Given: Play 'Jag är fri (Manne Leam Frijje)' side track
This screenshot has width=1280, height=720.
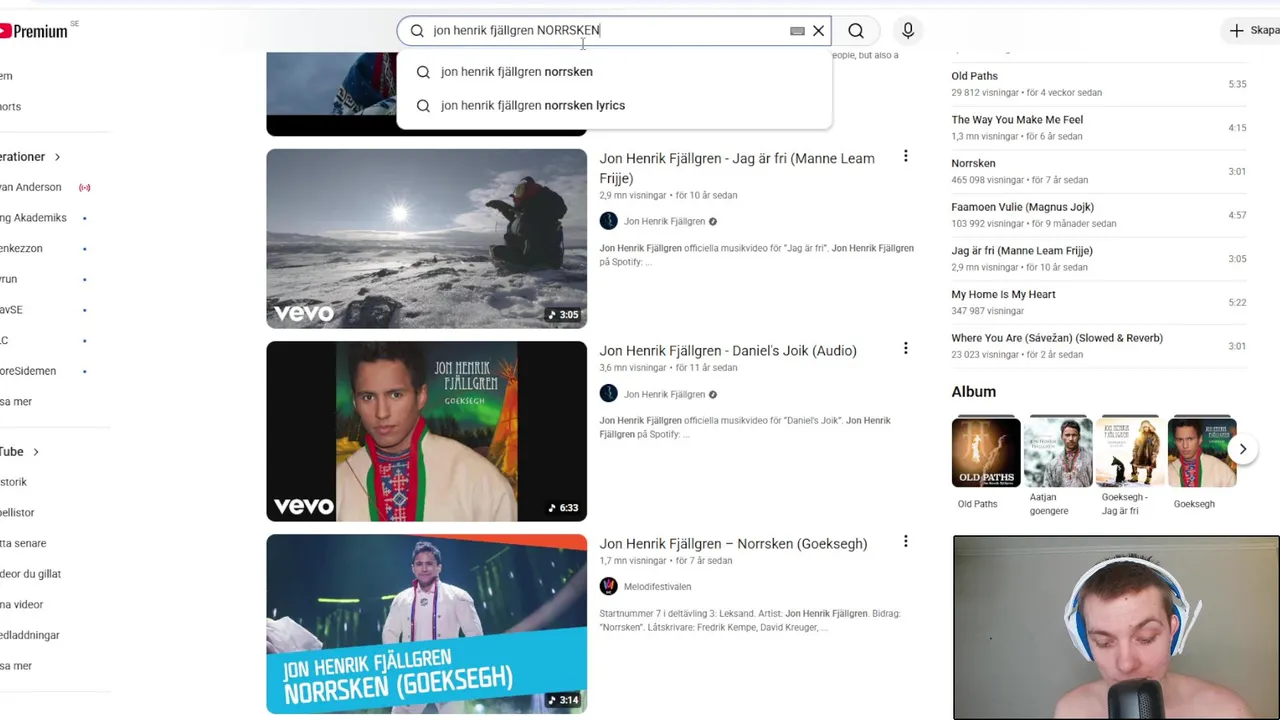Looking at the screenshot, I should click(x=1098, y=259).
